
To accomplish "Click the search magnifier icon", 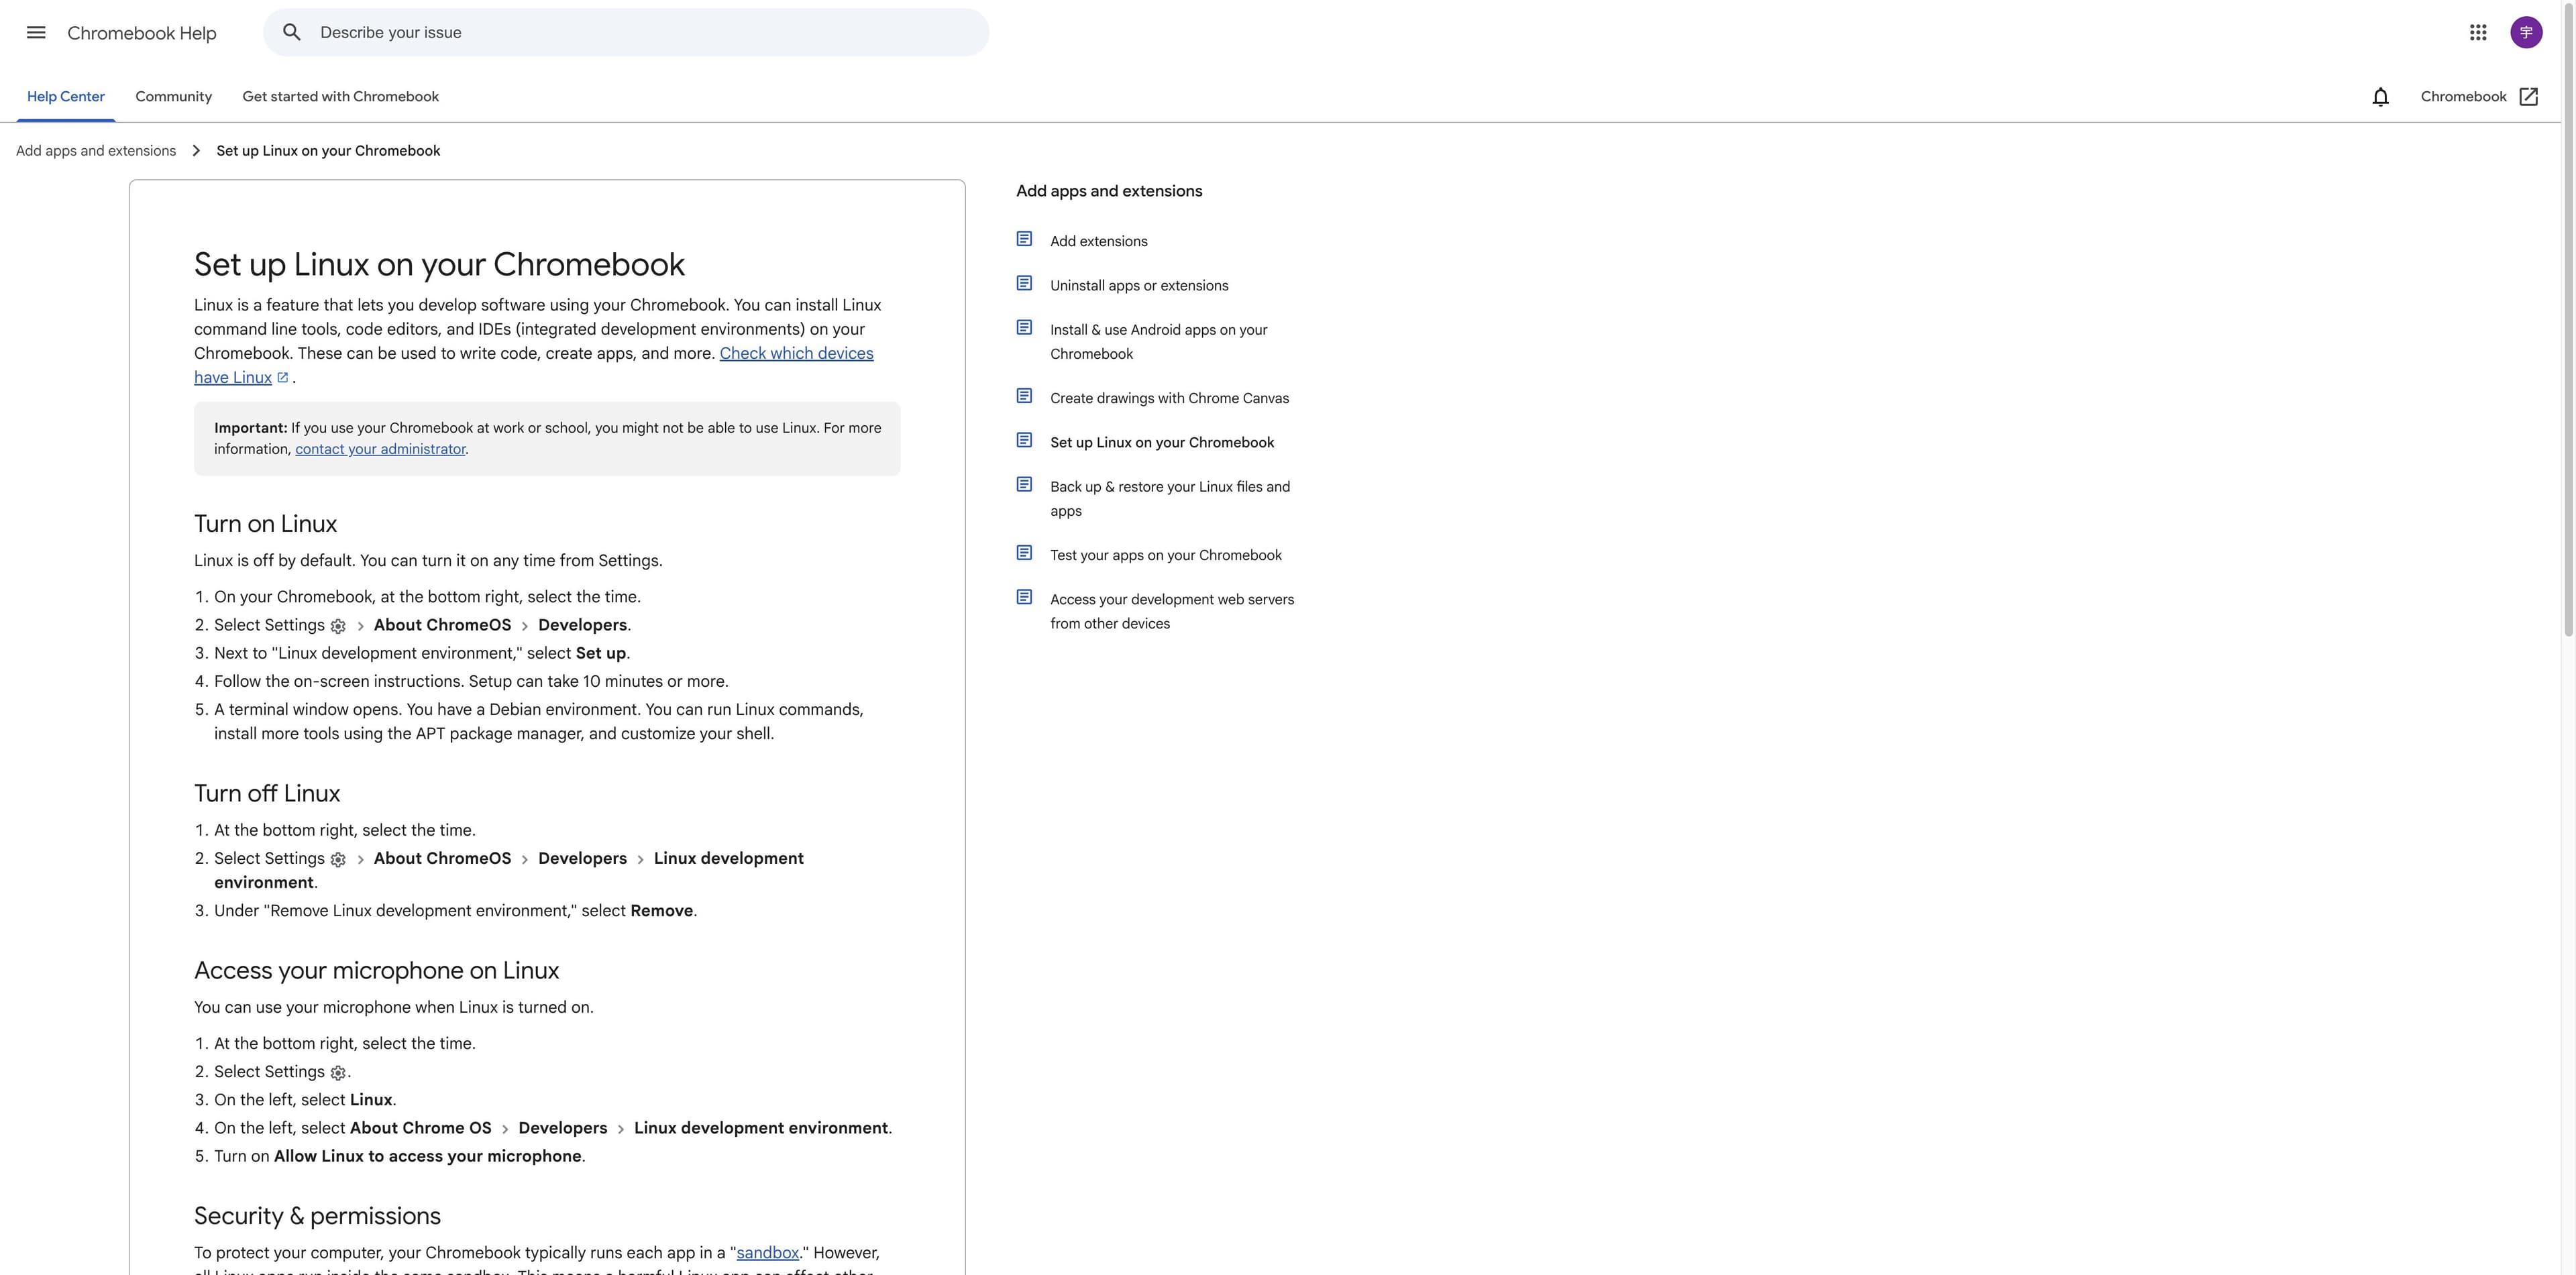I will pyautogui.click(x=292, y=32).
